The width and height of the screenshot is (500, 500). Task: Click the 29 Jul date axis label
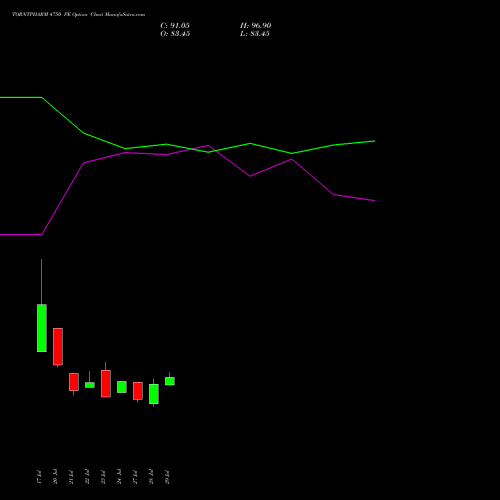click(167, 477)
